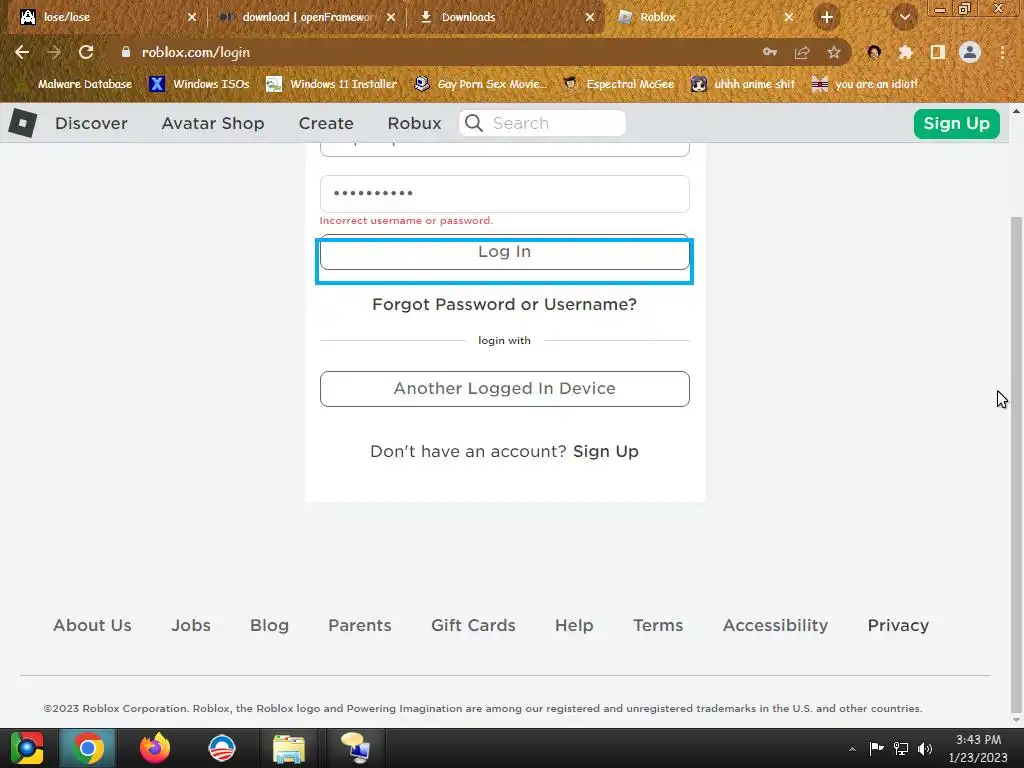Open the Jobs footer link

[191, 625]
